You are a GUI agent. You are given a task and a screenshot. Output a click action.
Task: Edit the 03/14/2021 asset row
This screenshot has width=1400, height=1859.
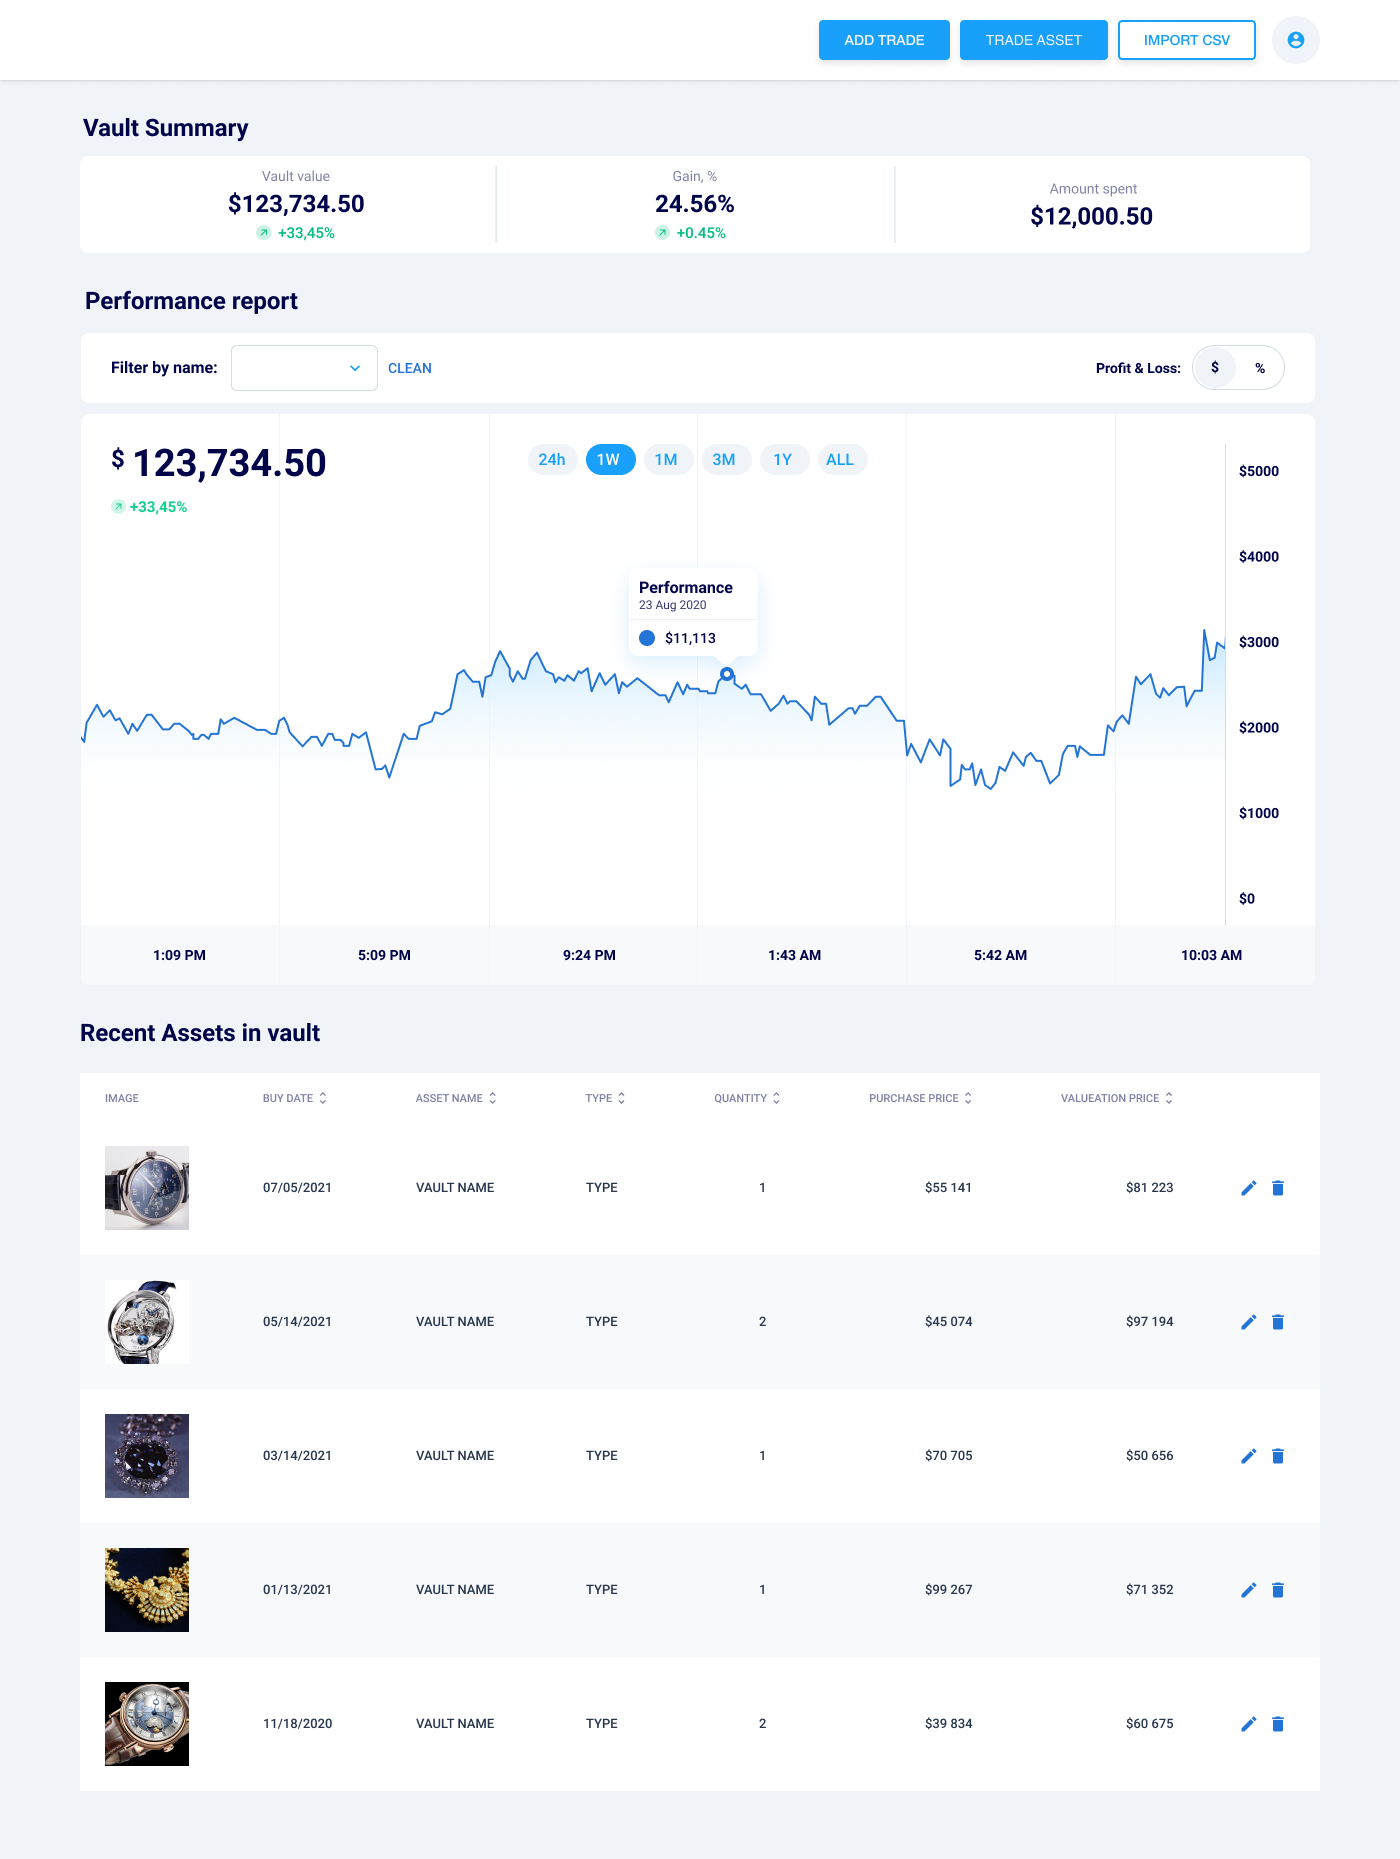pyautogui.click(x=1248, y=1456)
